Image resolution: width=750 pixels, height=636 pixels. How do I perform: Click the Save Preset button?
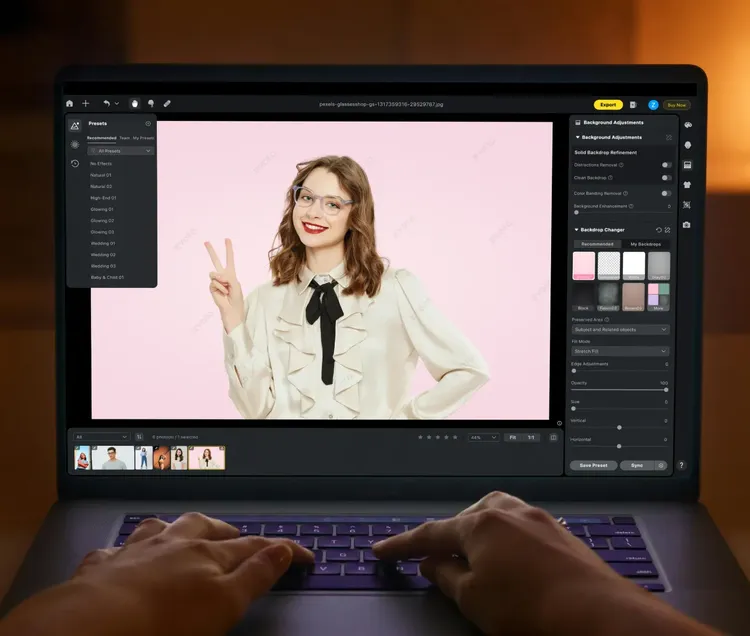click(x=593, y=465)
